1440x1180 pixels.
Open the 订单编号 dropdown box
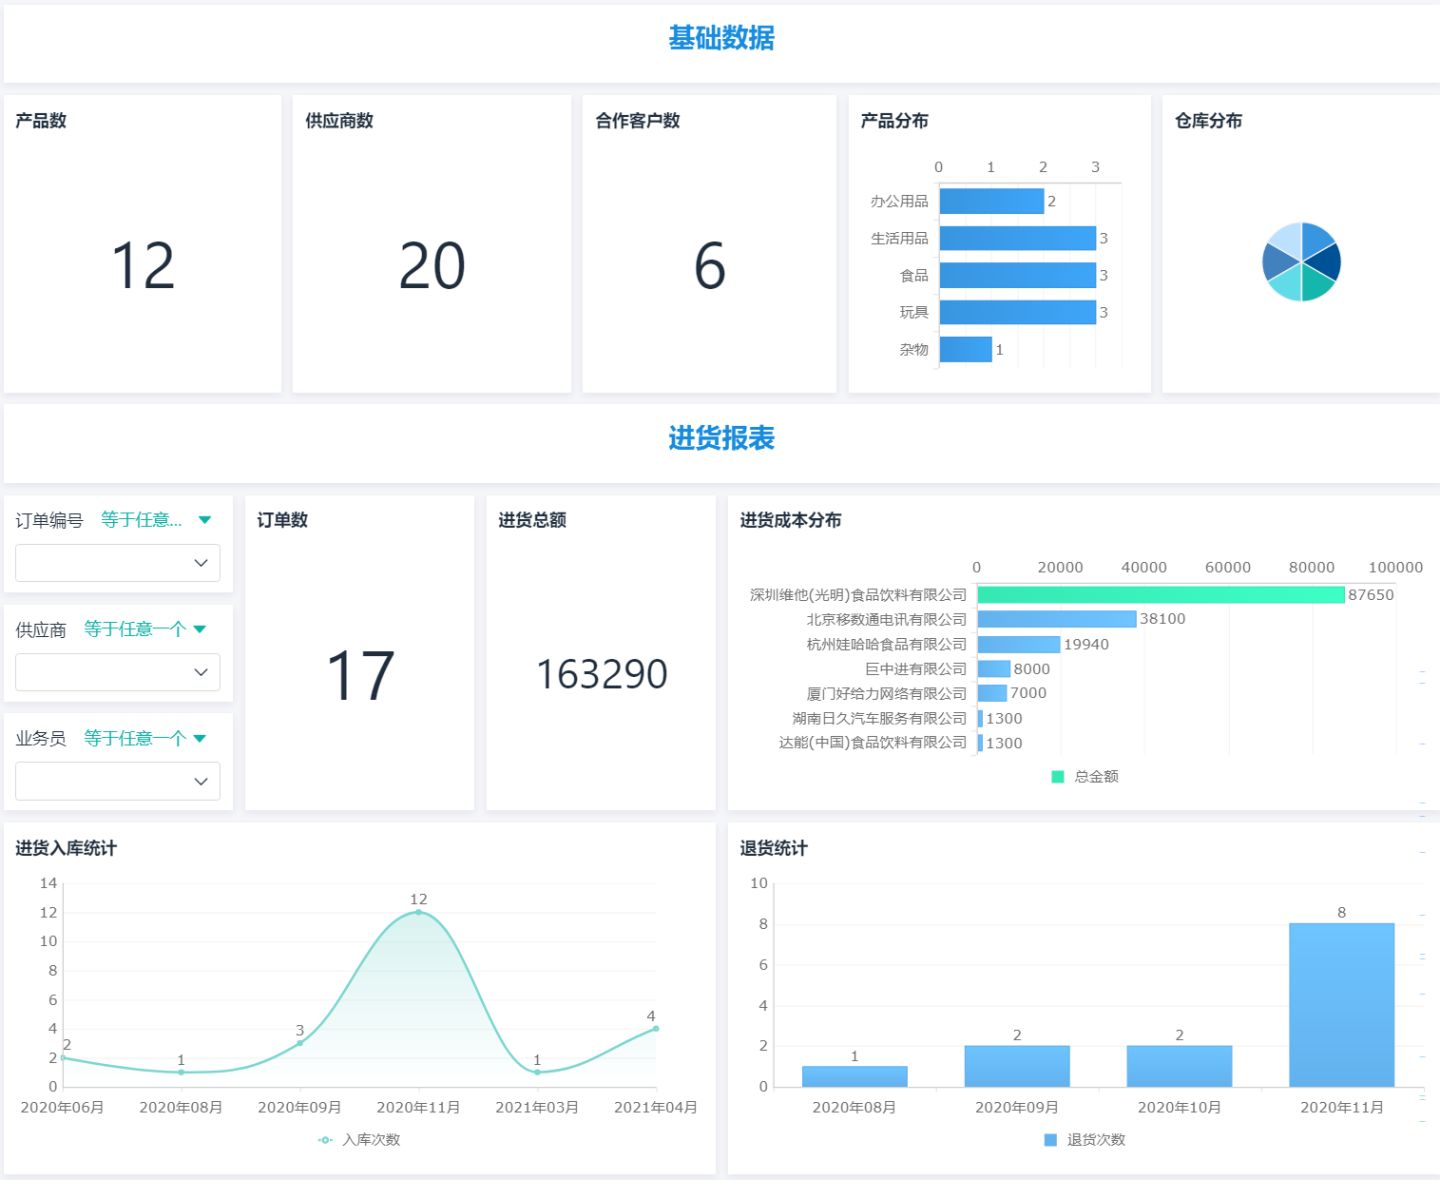coord(118,563)
